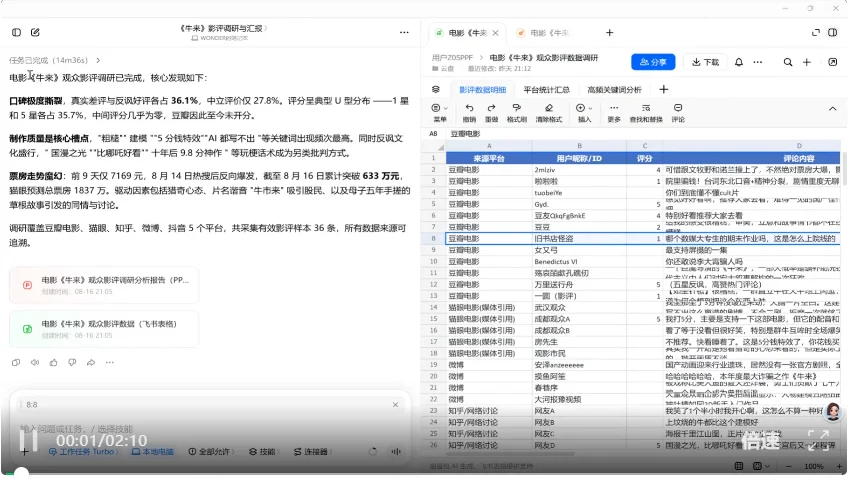Switch to the second 电影《牛来 tab

click(x=543, y=33)
